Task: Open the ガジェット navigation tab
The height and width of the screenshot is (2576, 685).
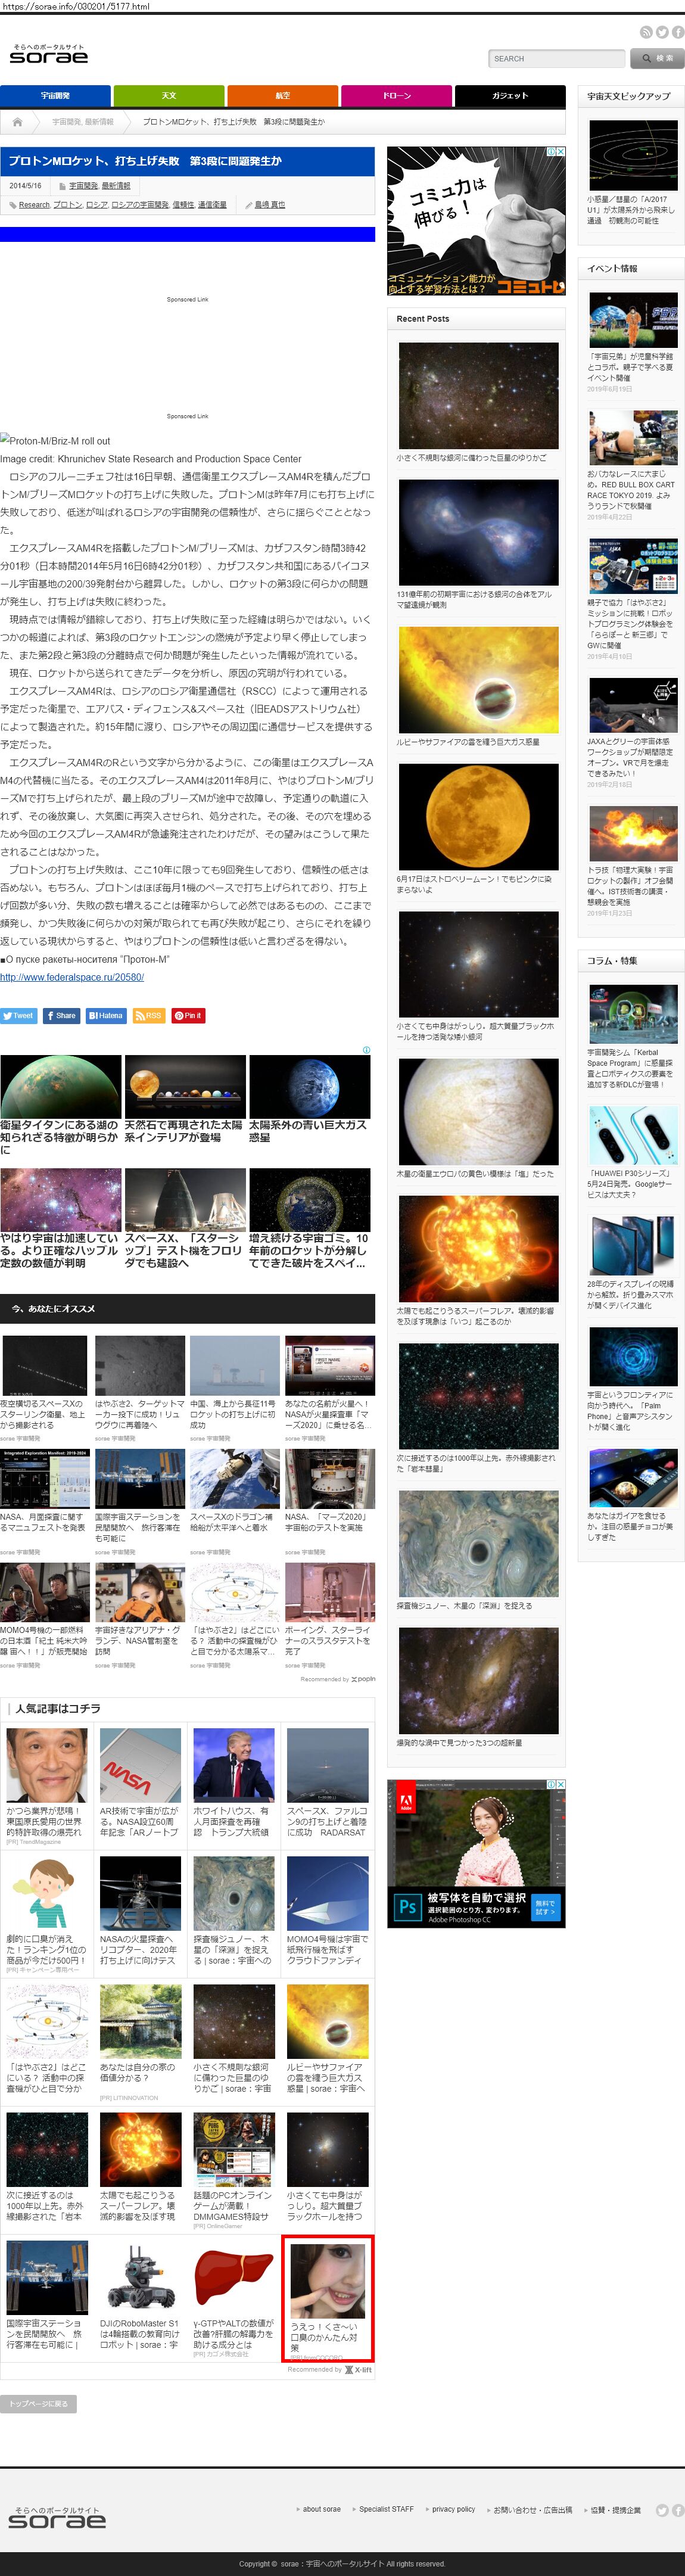Action: [509, 96]
